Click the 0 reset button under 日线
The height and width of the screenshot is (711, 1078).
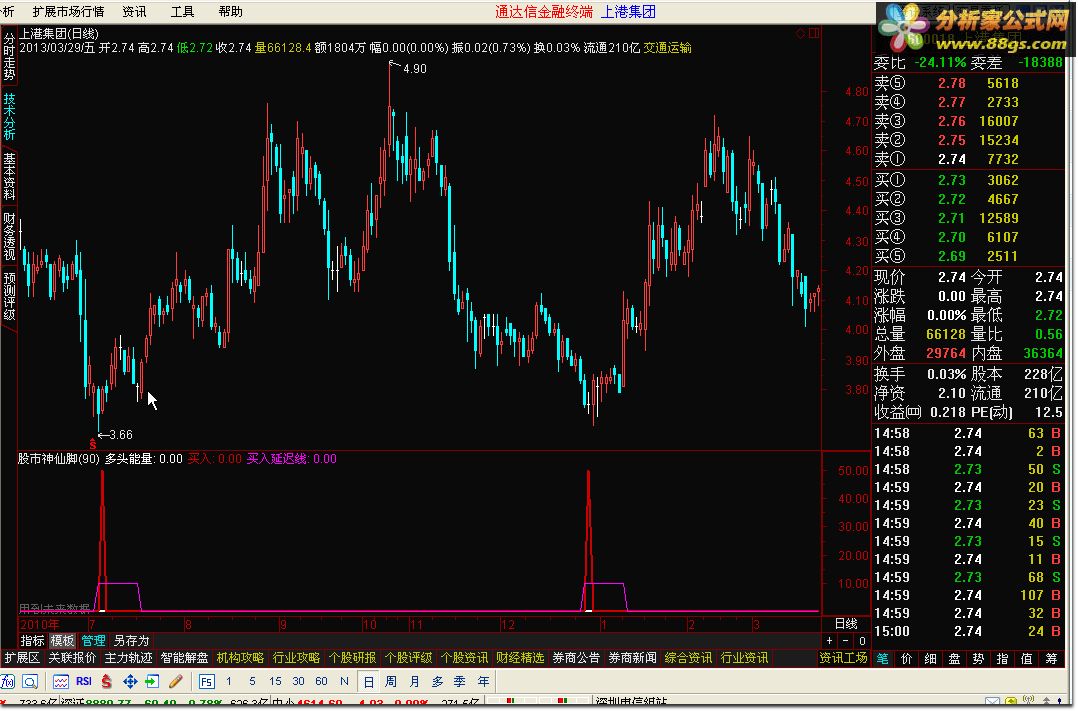point(862,641)
